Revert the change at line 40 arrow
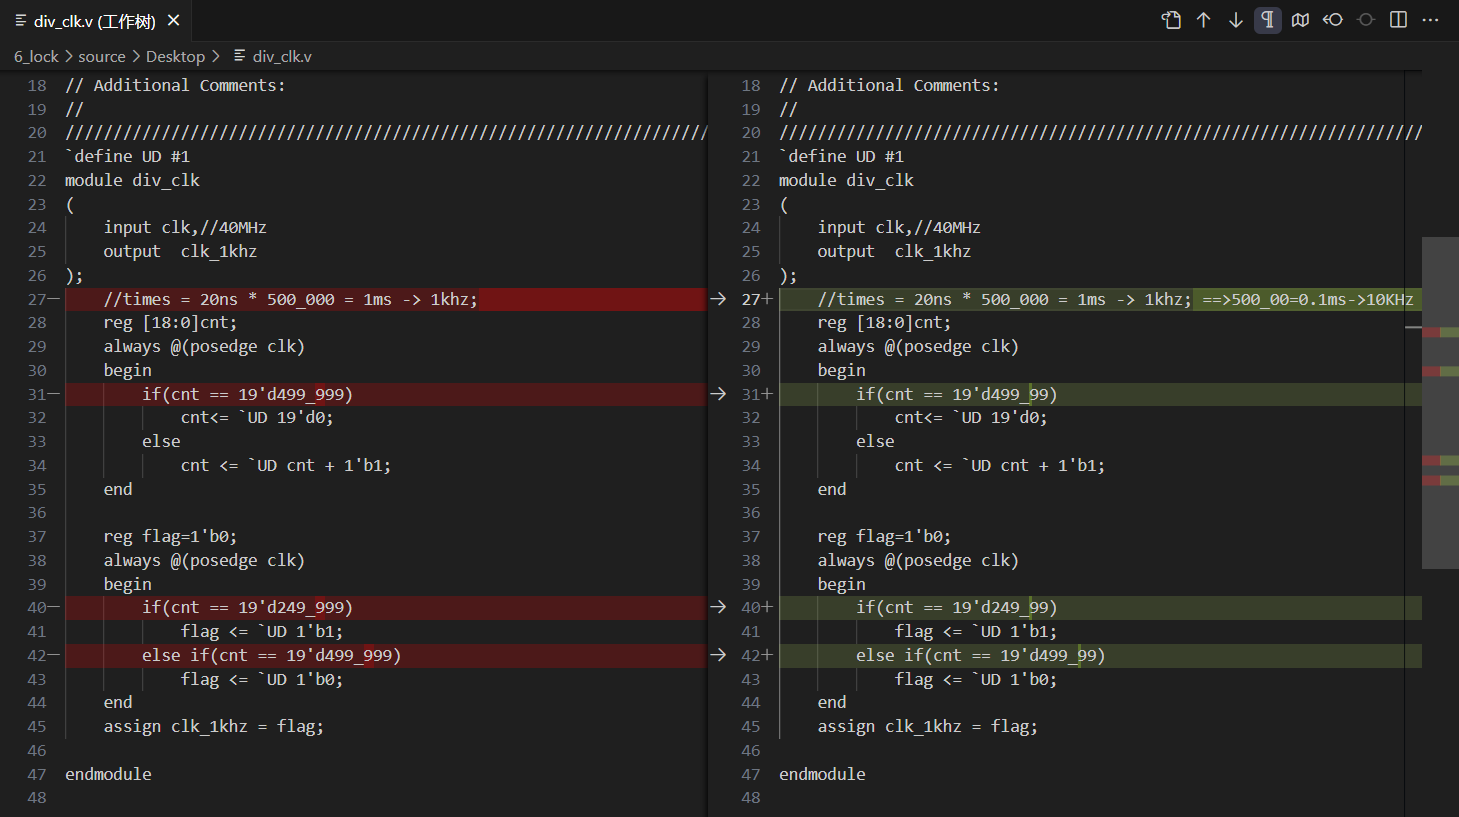Viewport: 1459px width, 817px height. [x=718, y=607]
